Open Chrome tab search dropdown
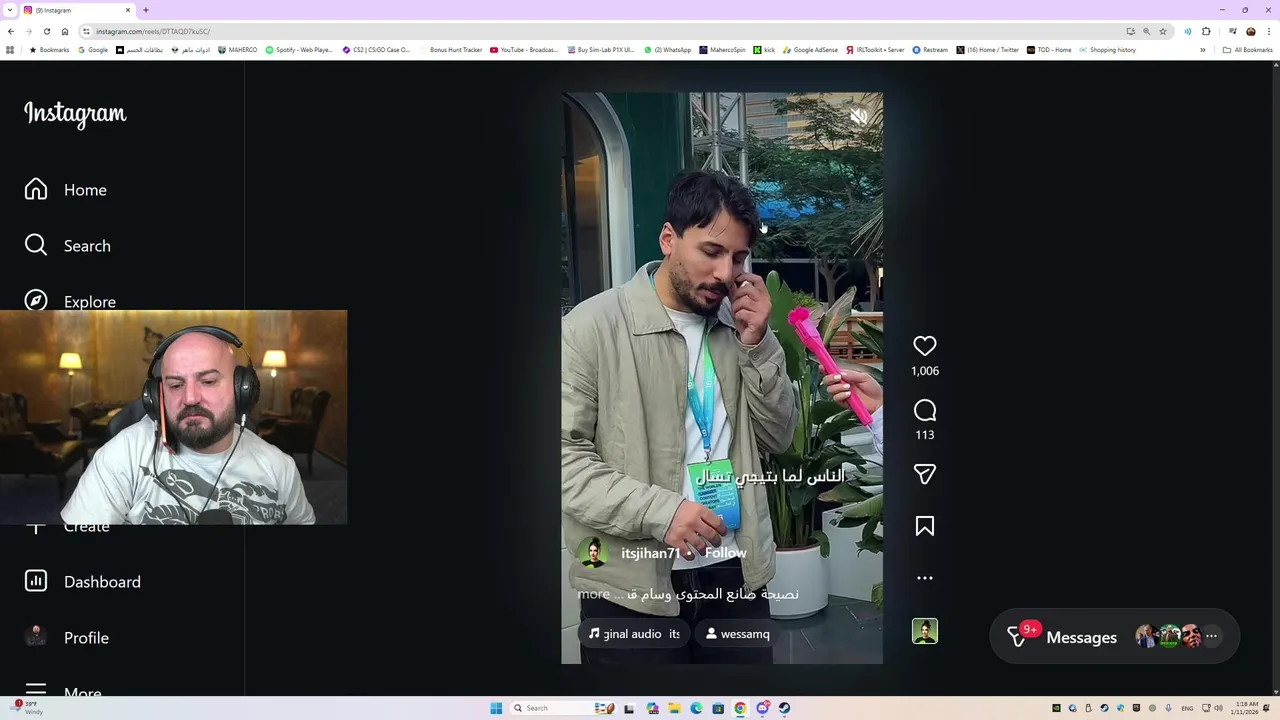Viewport: 1280px width, 720px height. coord(10,10)
